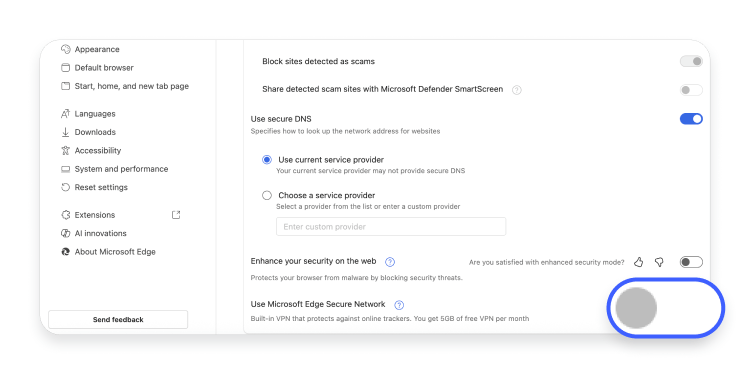The height and width of the screenshot is (375, 750).
Task: Select Choose a service provider radio
Action: (x=267, y=195)
